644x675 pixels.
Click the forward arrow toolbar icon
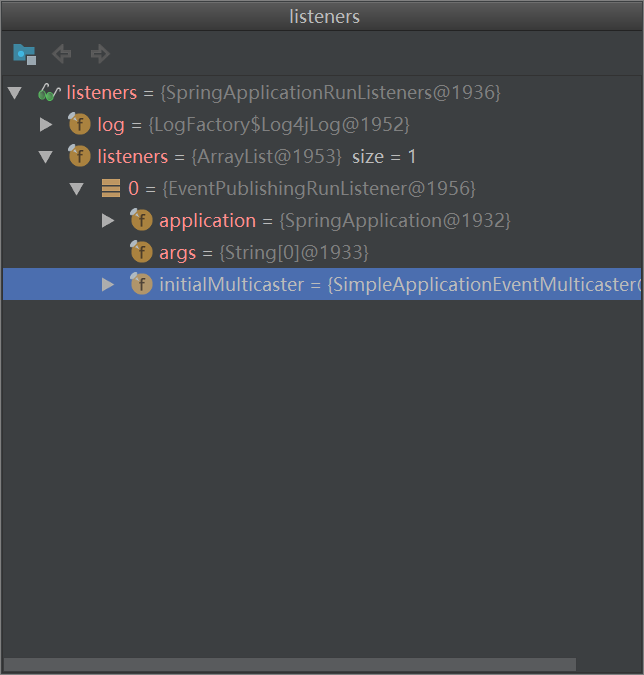coord(100,54)
